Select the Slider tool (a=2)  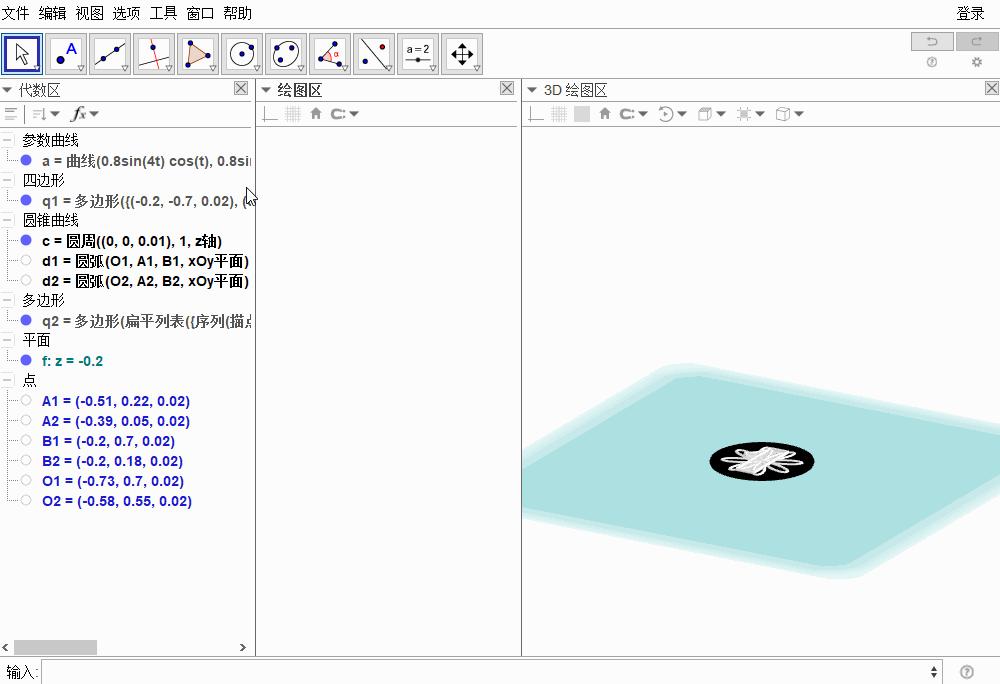(417, 54)
